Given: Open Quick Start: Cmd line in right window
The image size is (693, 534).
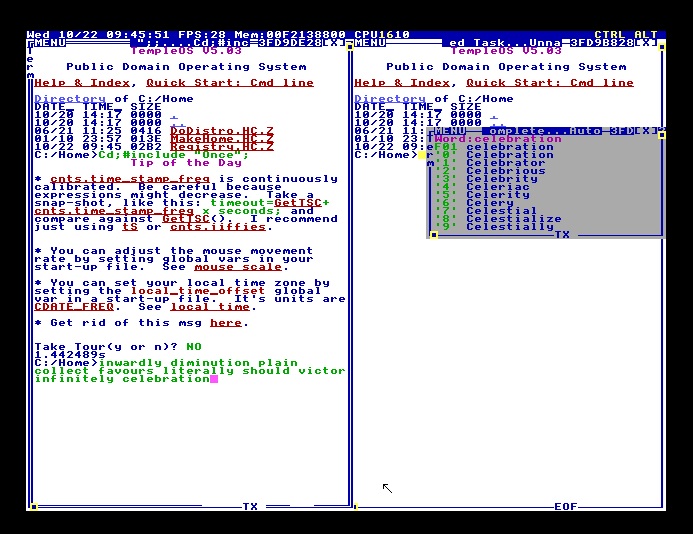Looking at the screenshot, I should click(x=550, y=83).
